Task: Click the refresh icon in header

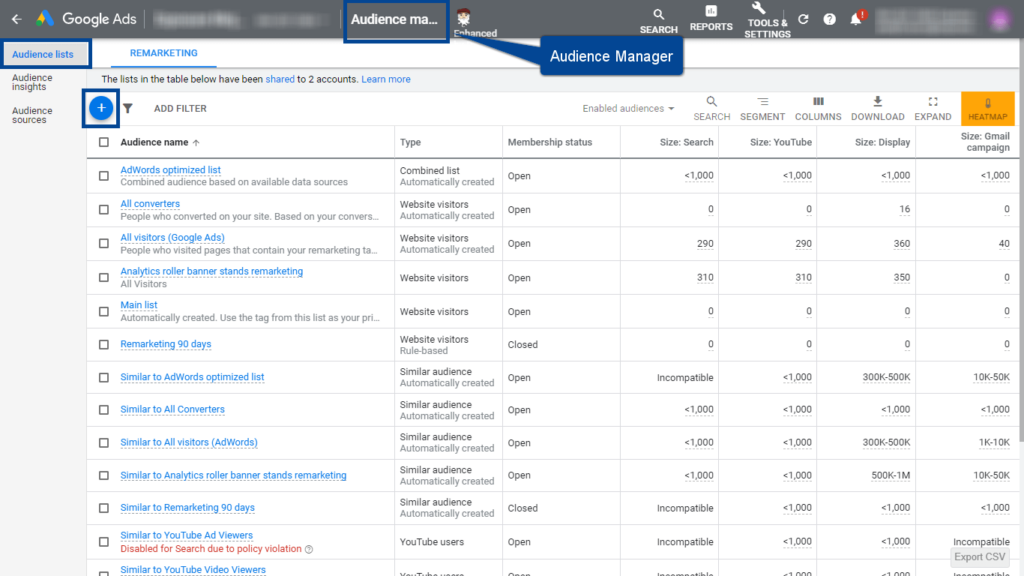Action: click(x=803, y=19)
